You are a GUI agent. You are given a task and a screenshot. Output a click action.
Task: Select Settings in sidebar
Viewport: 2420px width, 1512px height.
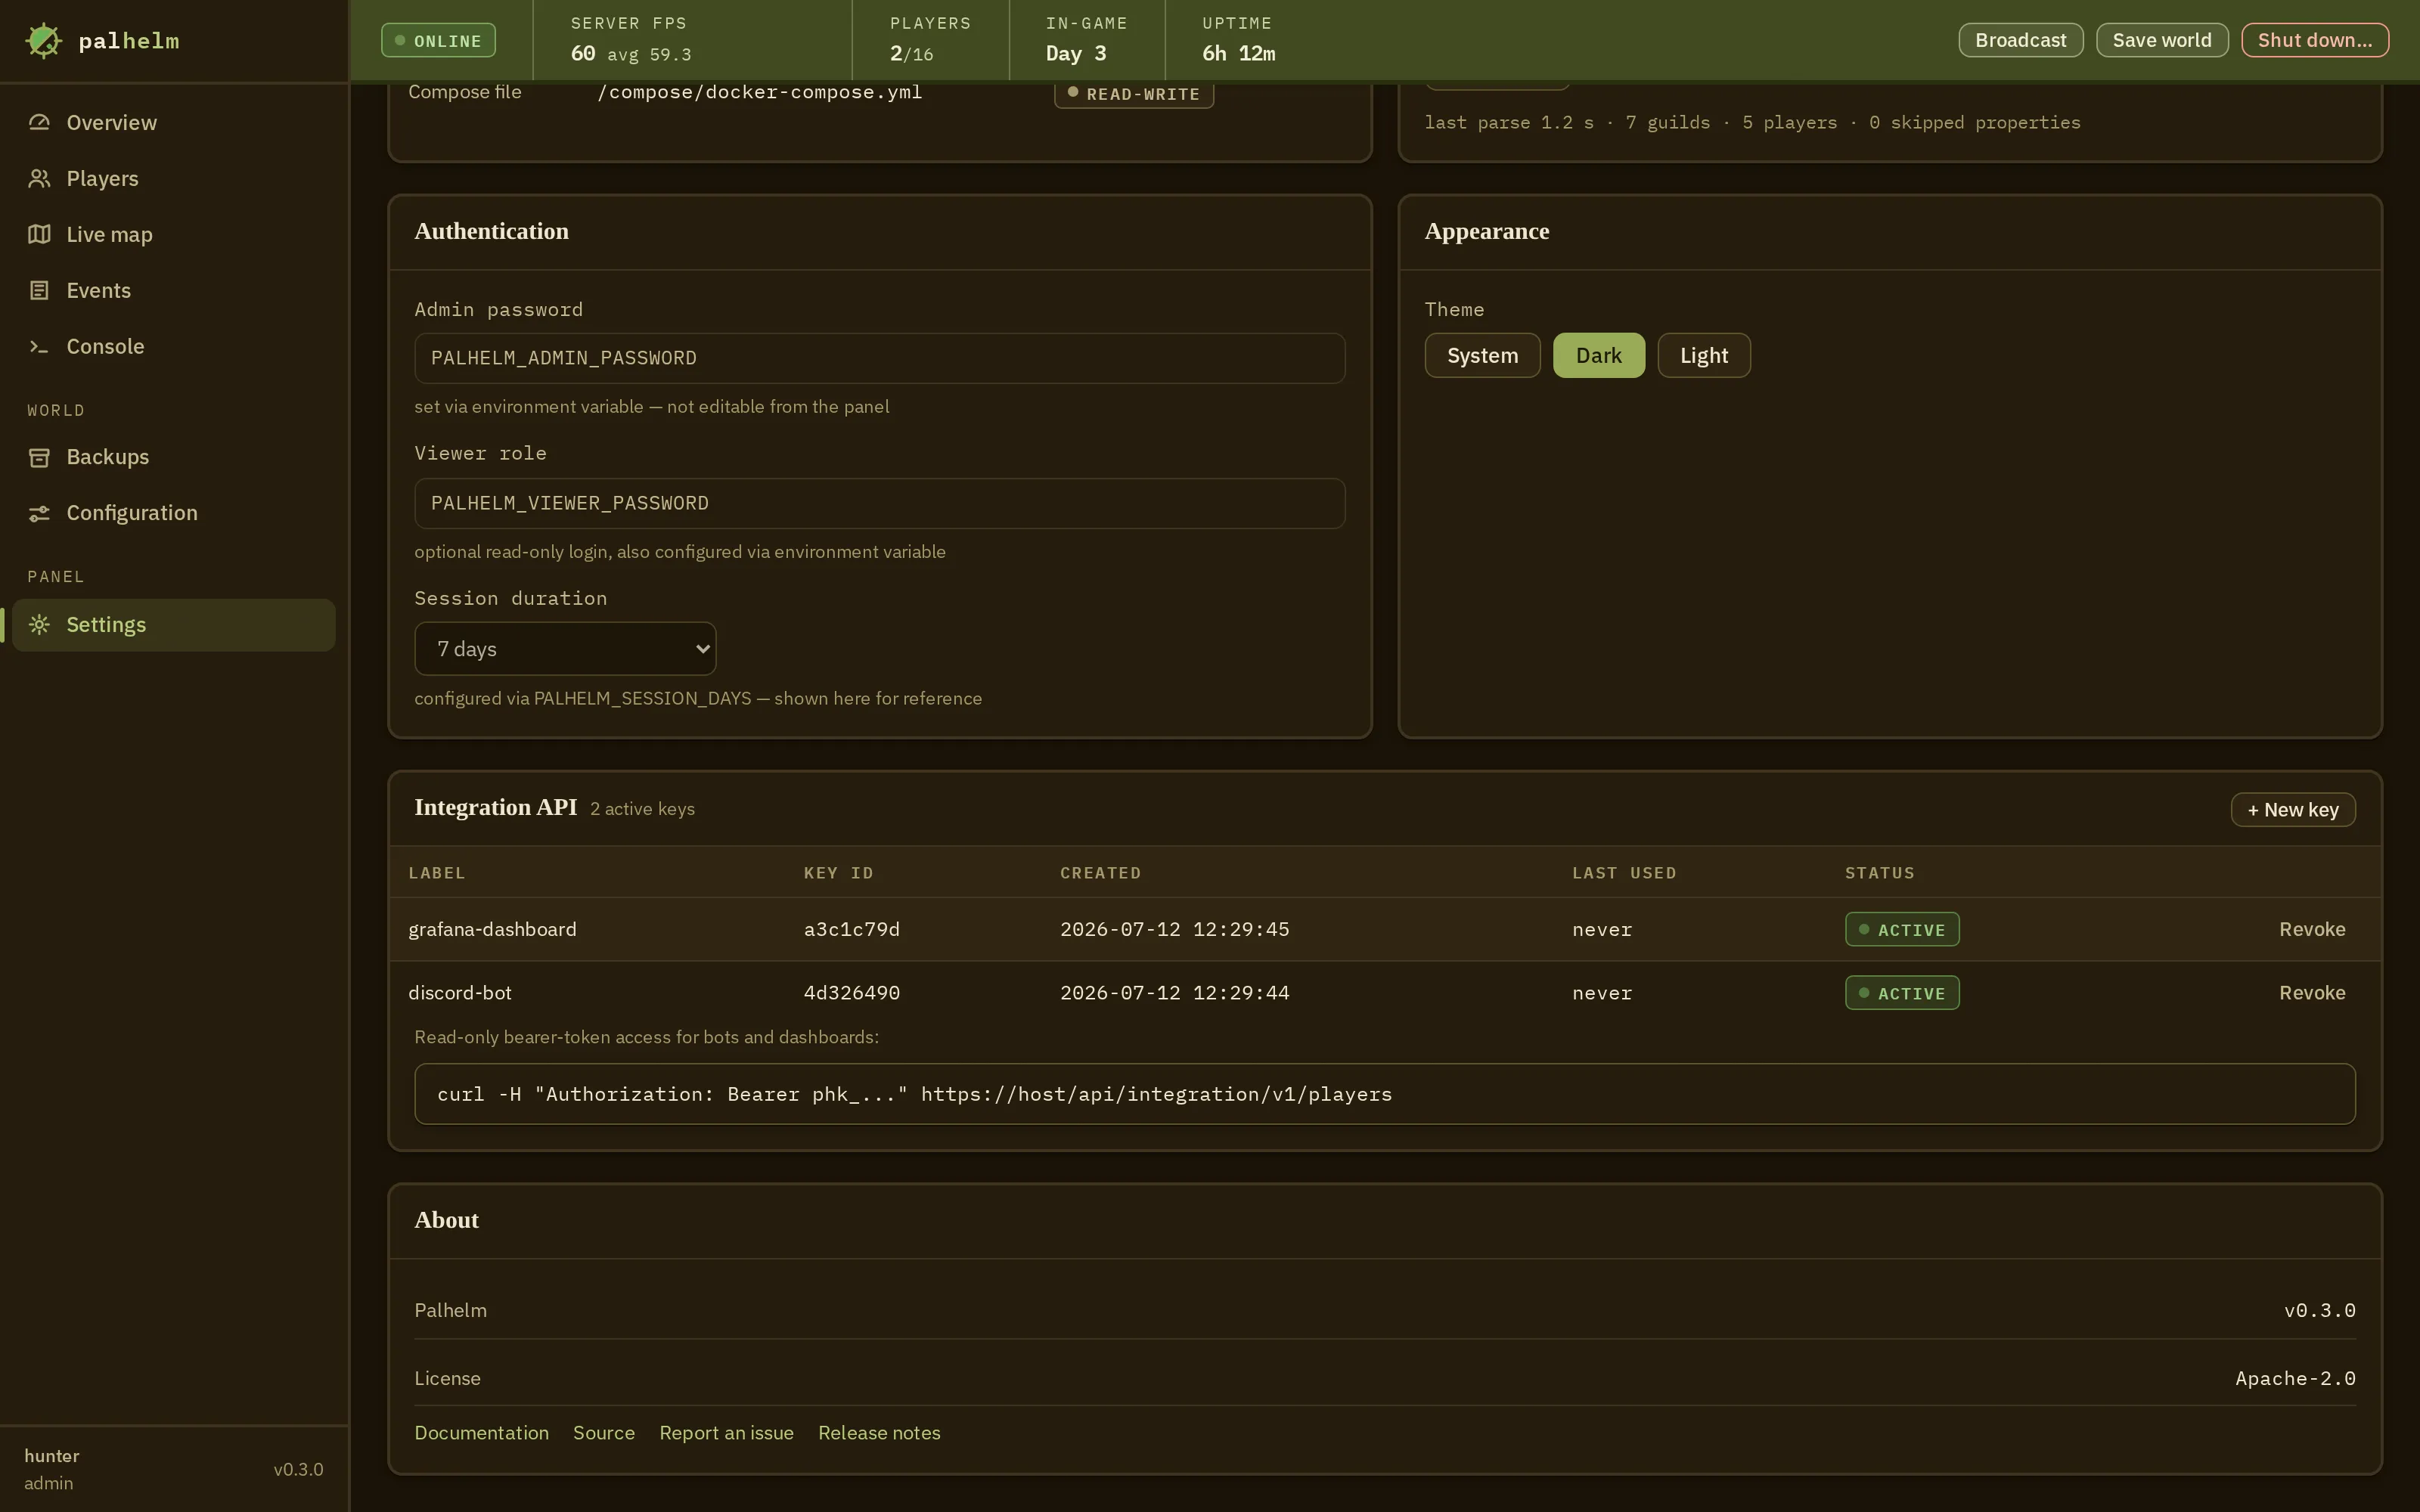(x=173, y=625)
